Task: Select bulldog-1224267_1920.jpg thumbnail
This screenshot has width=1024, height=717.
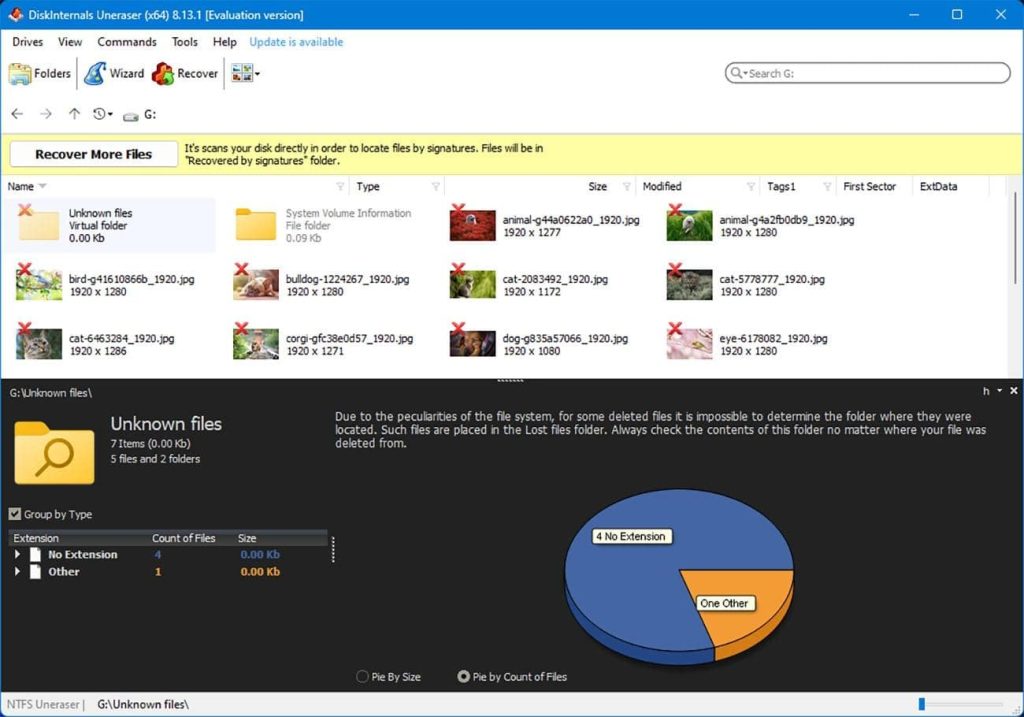Action: 255,285
